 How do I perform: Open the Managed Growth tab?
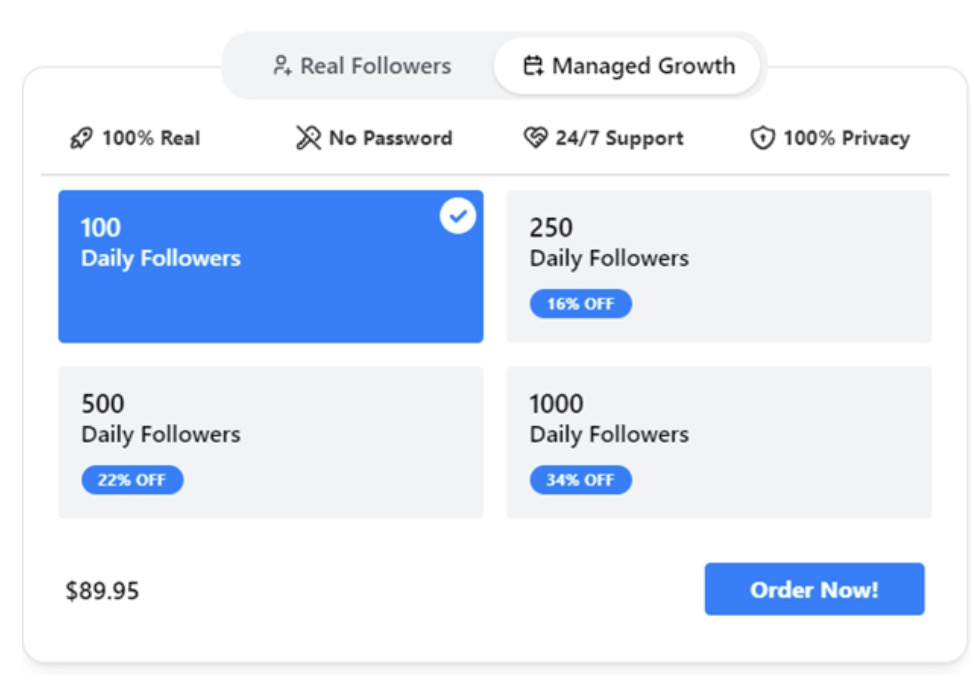(x=629, y=67)
